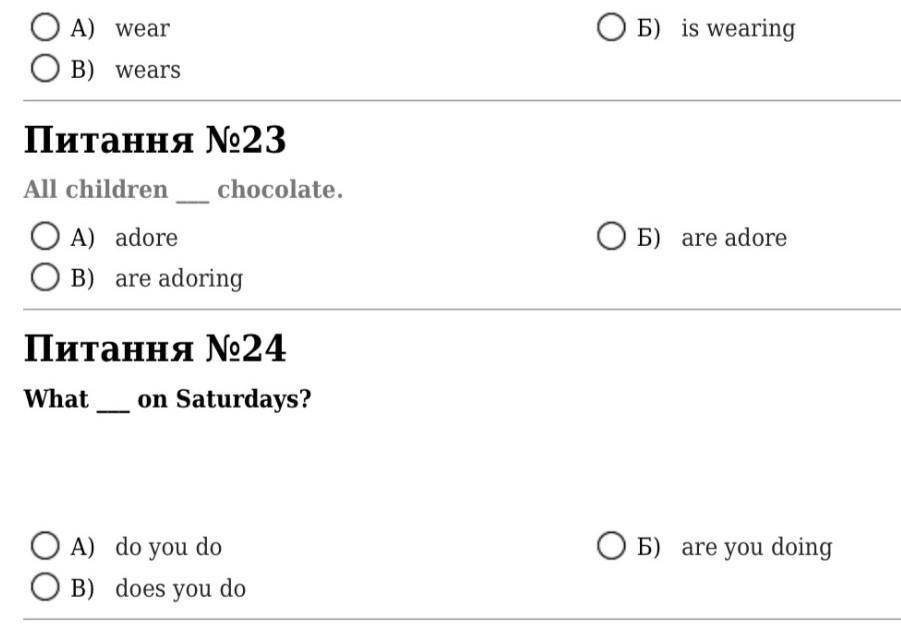901x626 pixels.
Task: Choose the 'are adore' radio button
Action: point(611,237)
